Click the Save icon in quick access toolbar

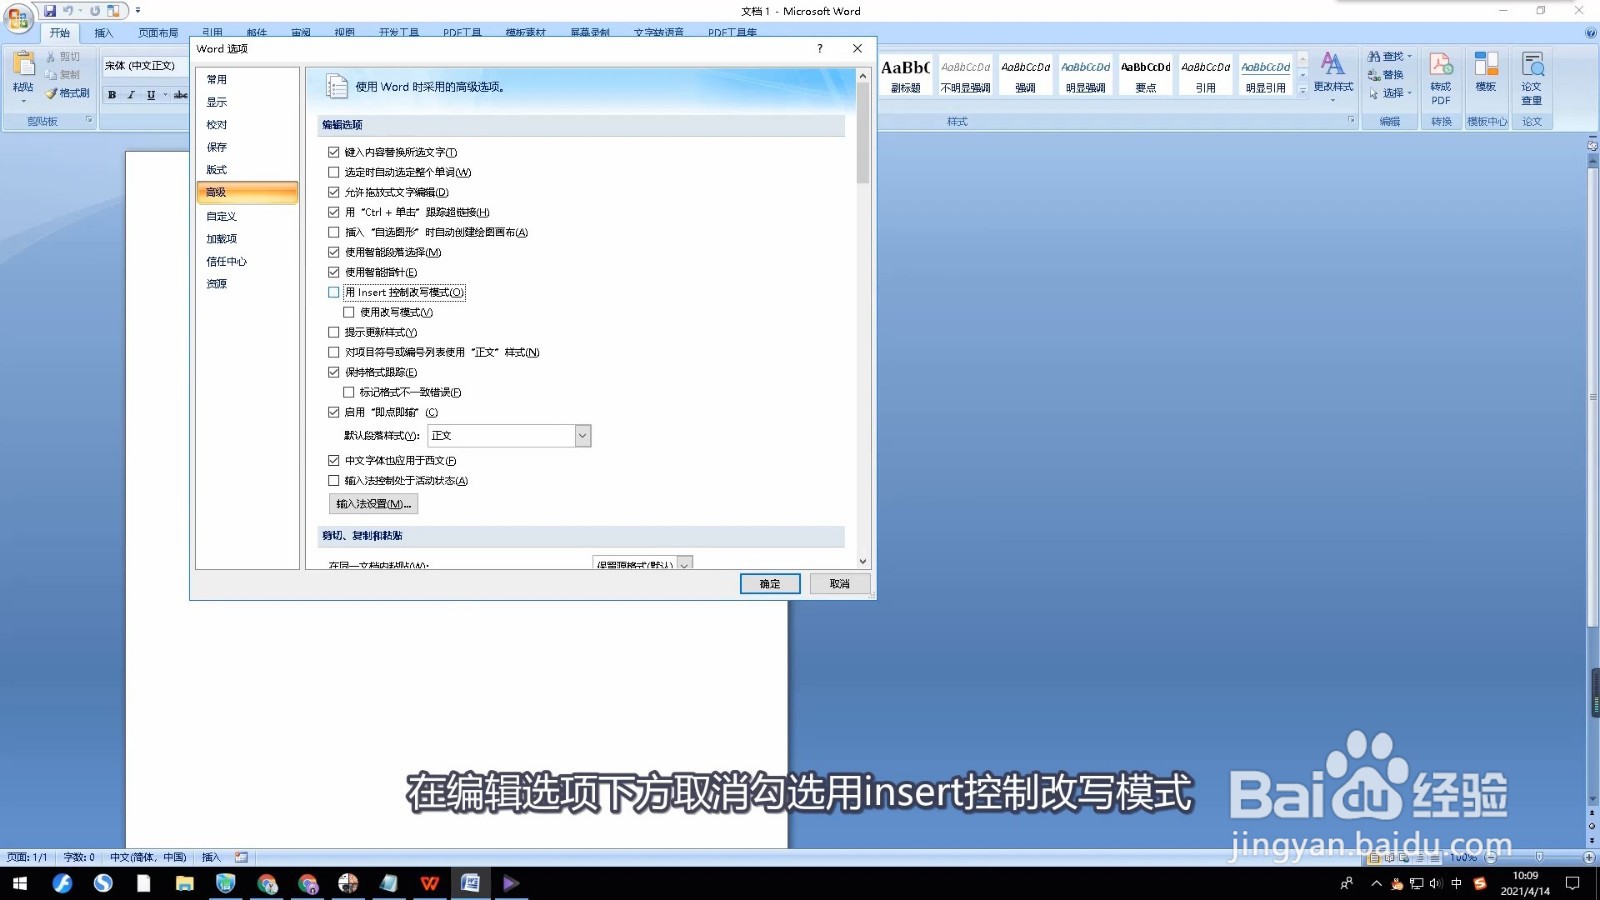click(49, 11)
